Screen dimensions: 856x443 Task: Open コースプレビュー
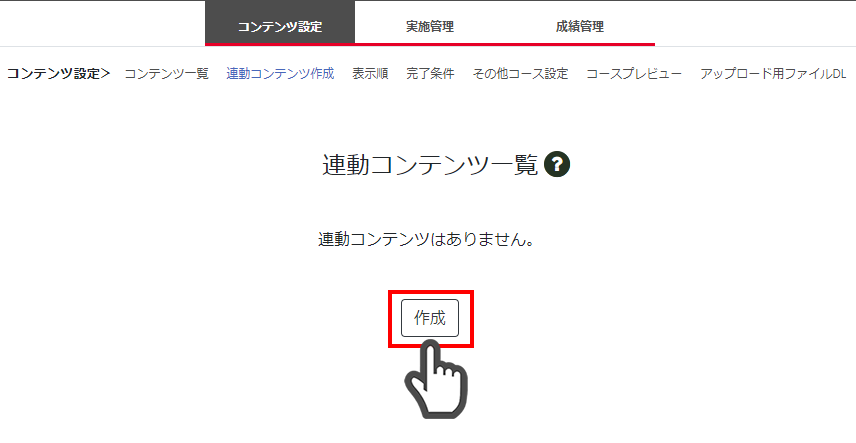point(634,74)
